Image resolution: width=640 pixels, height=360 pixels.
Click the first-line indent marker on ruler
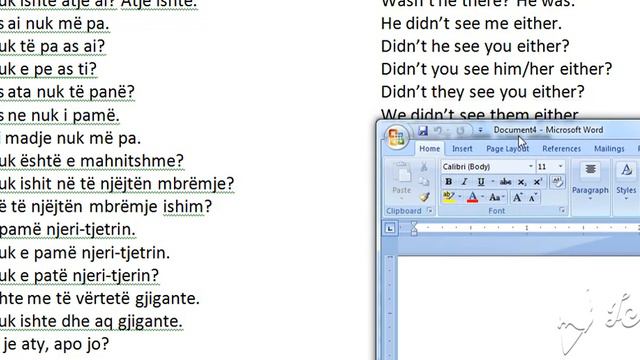tap(413, 225)
